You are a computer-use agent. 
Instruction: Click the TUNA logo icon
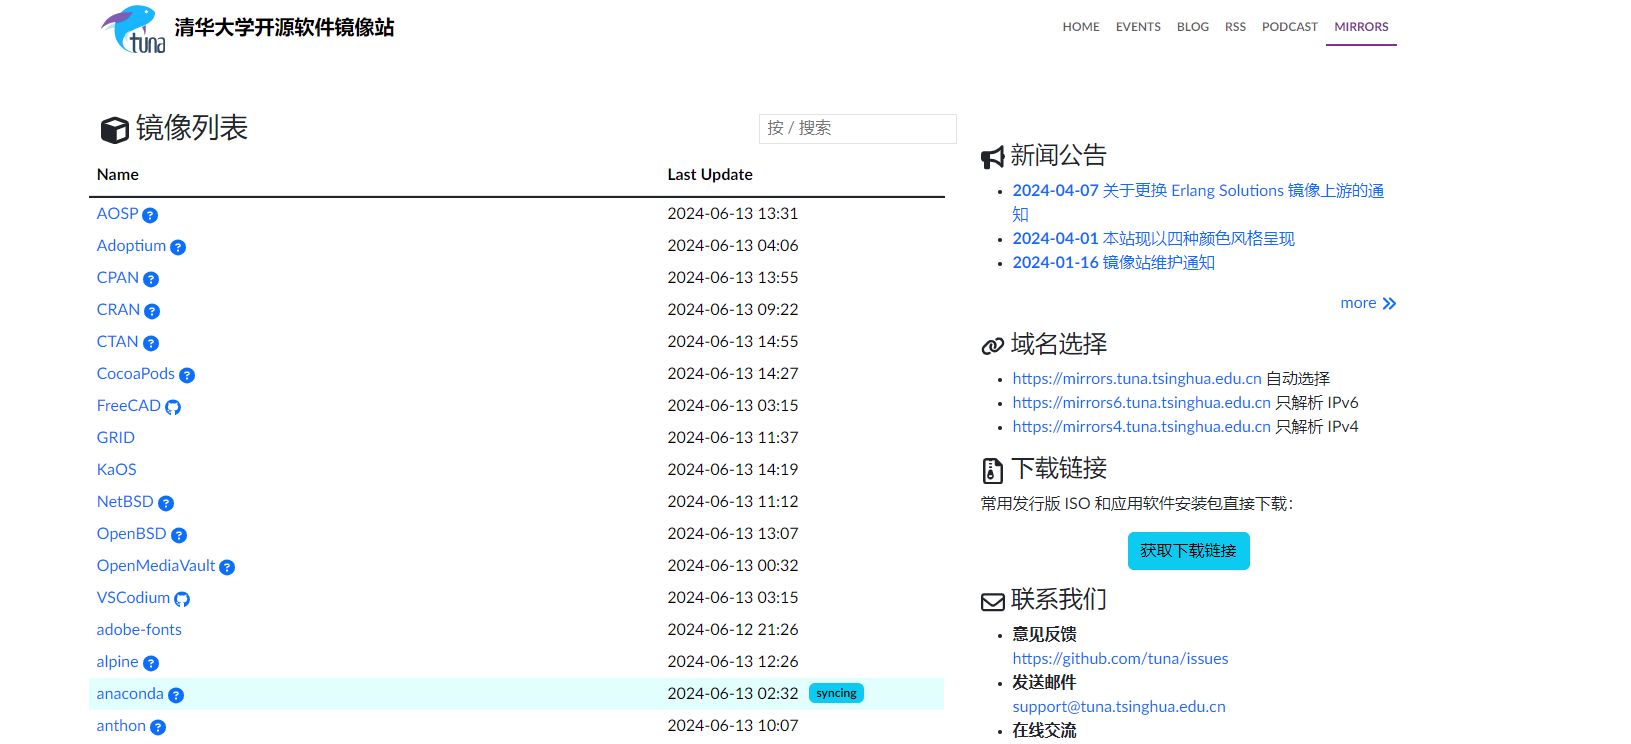(x=133, y=29)
